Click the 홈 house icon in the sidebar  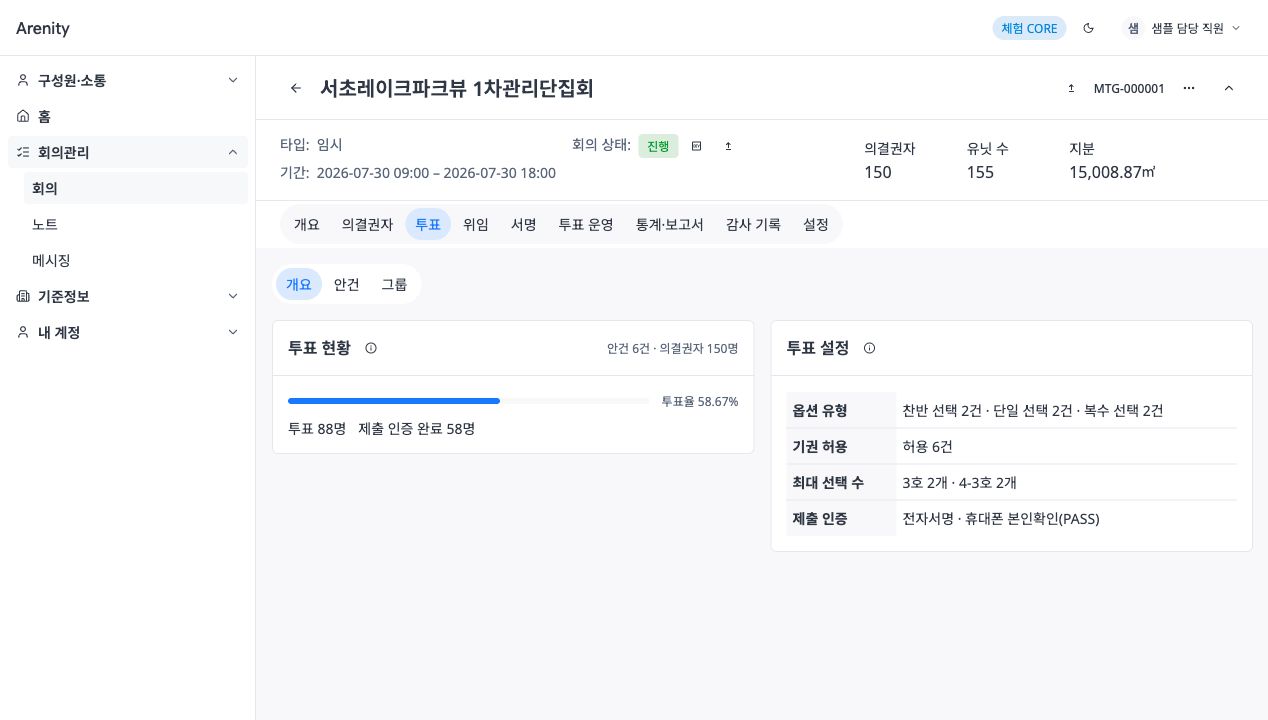(x=23, y=116)
